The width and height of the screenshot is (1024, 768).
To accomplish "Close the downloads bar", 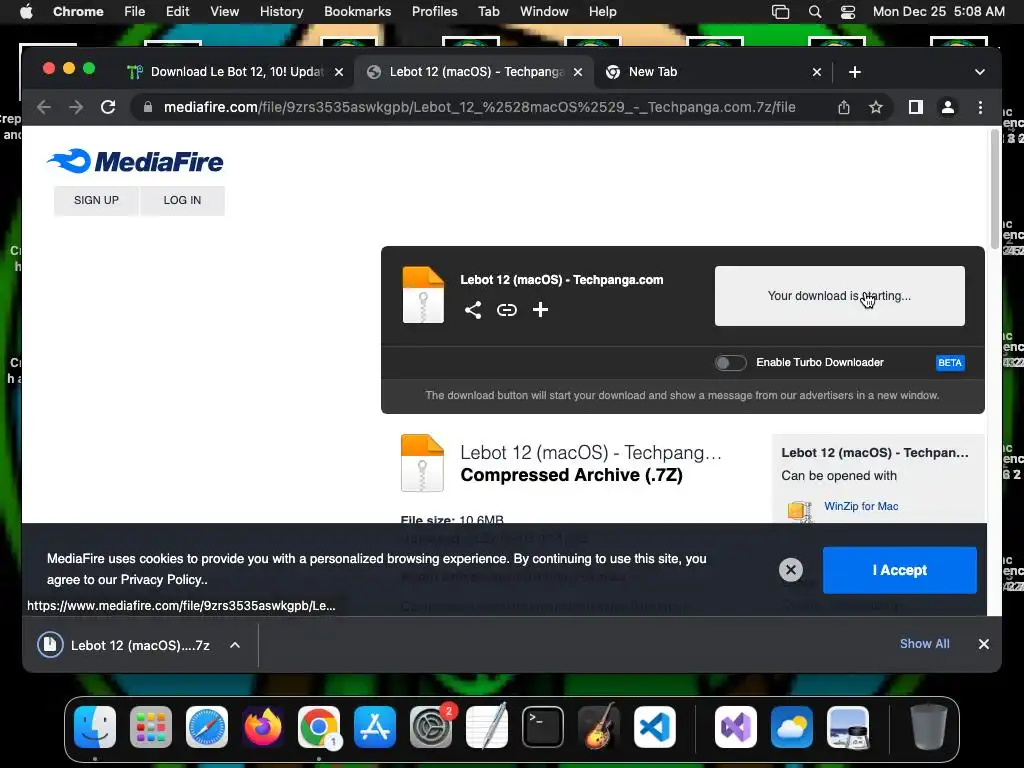I will click(984, 644).
